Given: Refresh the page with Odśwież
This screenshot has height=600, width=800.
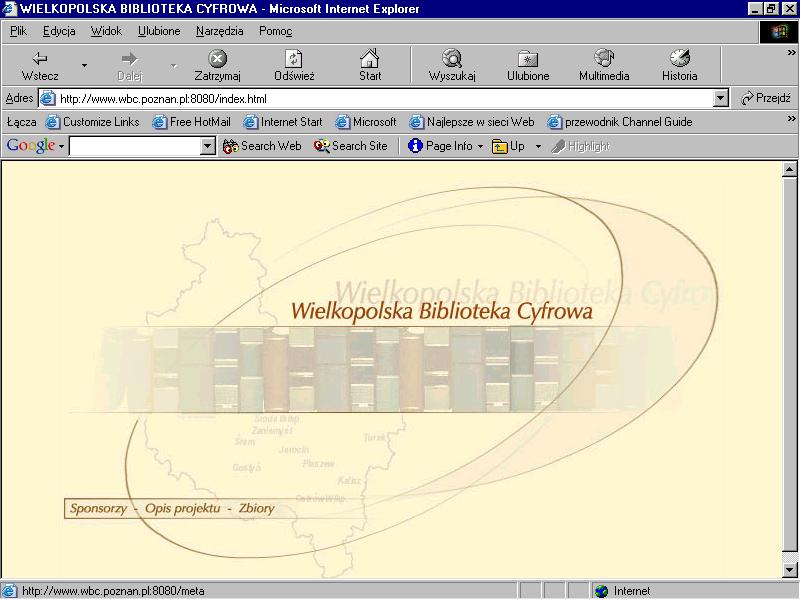Looking at the screenshot, I should [294, 65].
